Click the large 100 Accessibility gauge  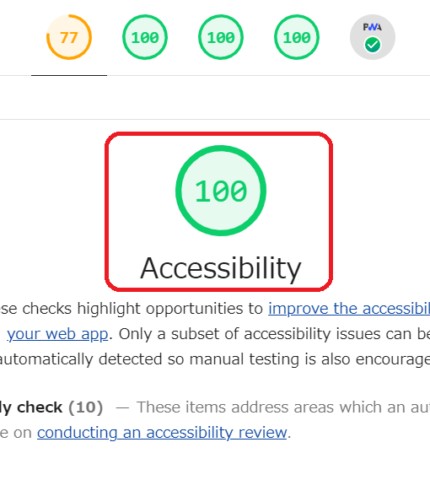click(221, 190)
